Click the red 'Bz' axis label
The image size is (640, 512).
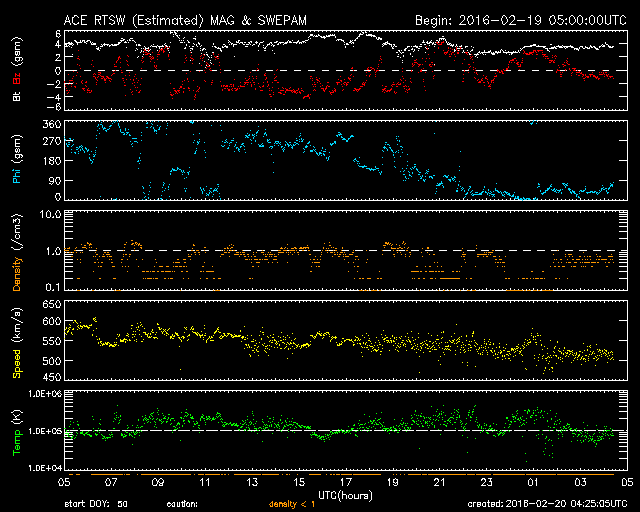(17, 79)
